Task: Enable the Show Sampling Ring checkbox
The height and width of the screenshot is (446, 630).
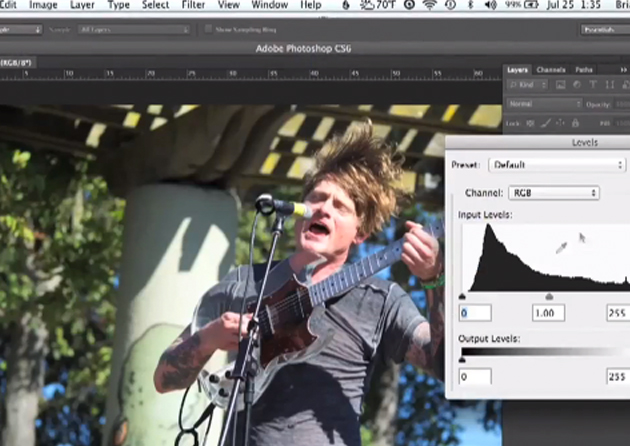Action: click(x=209, y=29)
